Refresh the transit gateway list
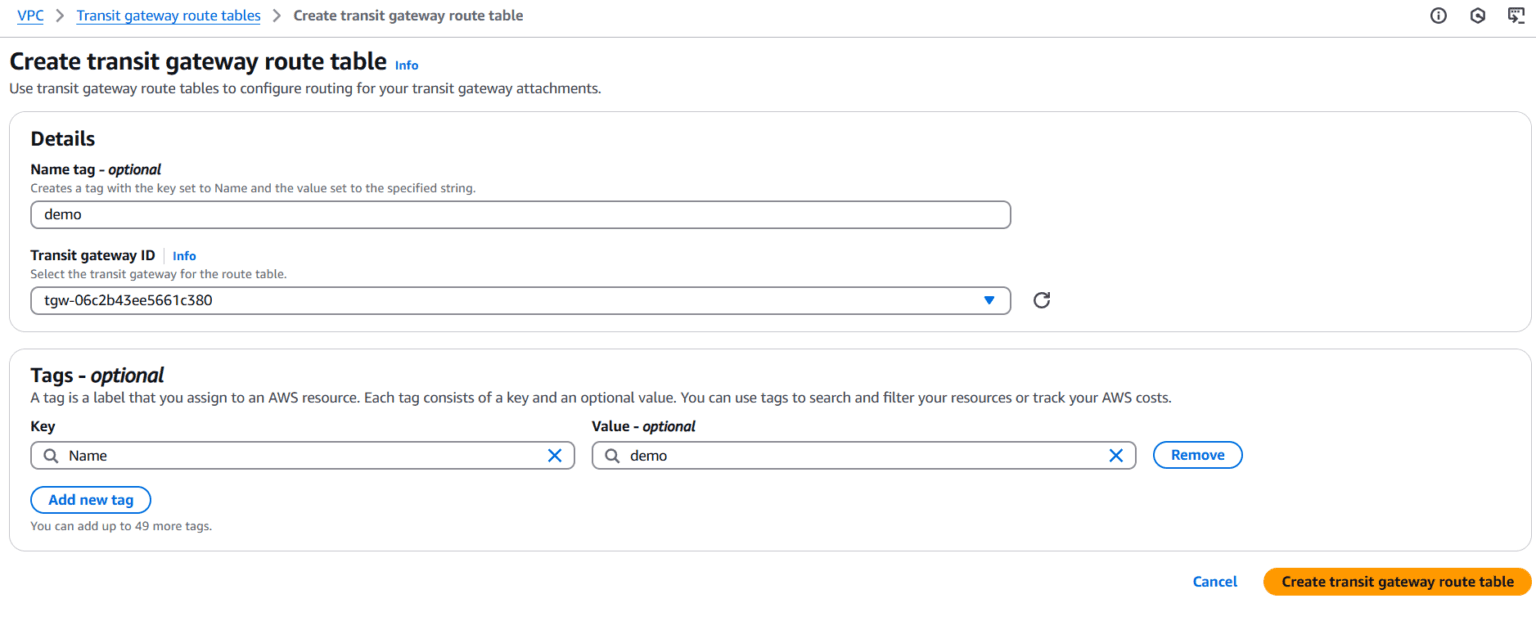This screenshot has width=1536, height=621. (x=1041, y=299)
